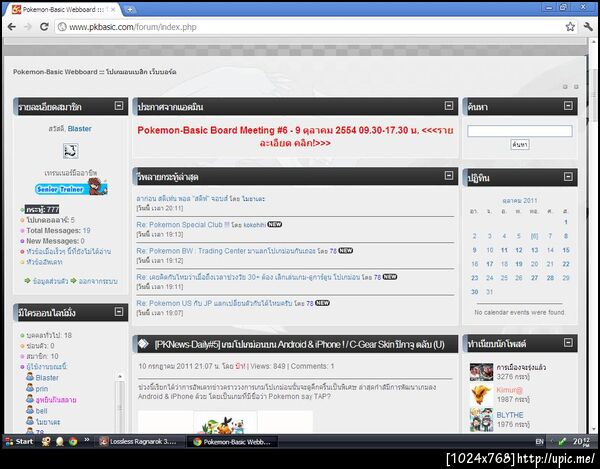
Task: Click the system tray clock
Action: pyautogui.click(x=582, y=442)
